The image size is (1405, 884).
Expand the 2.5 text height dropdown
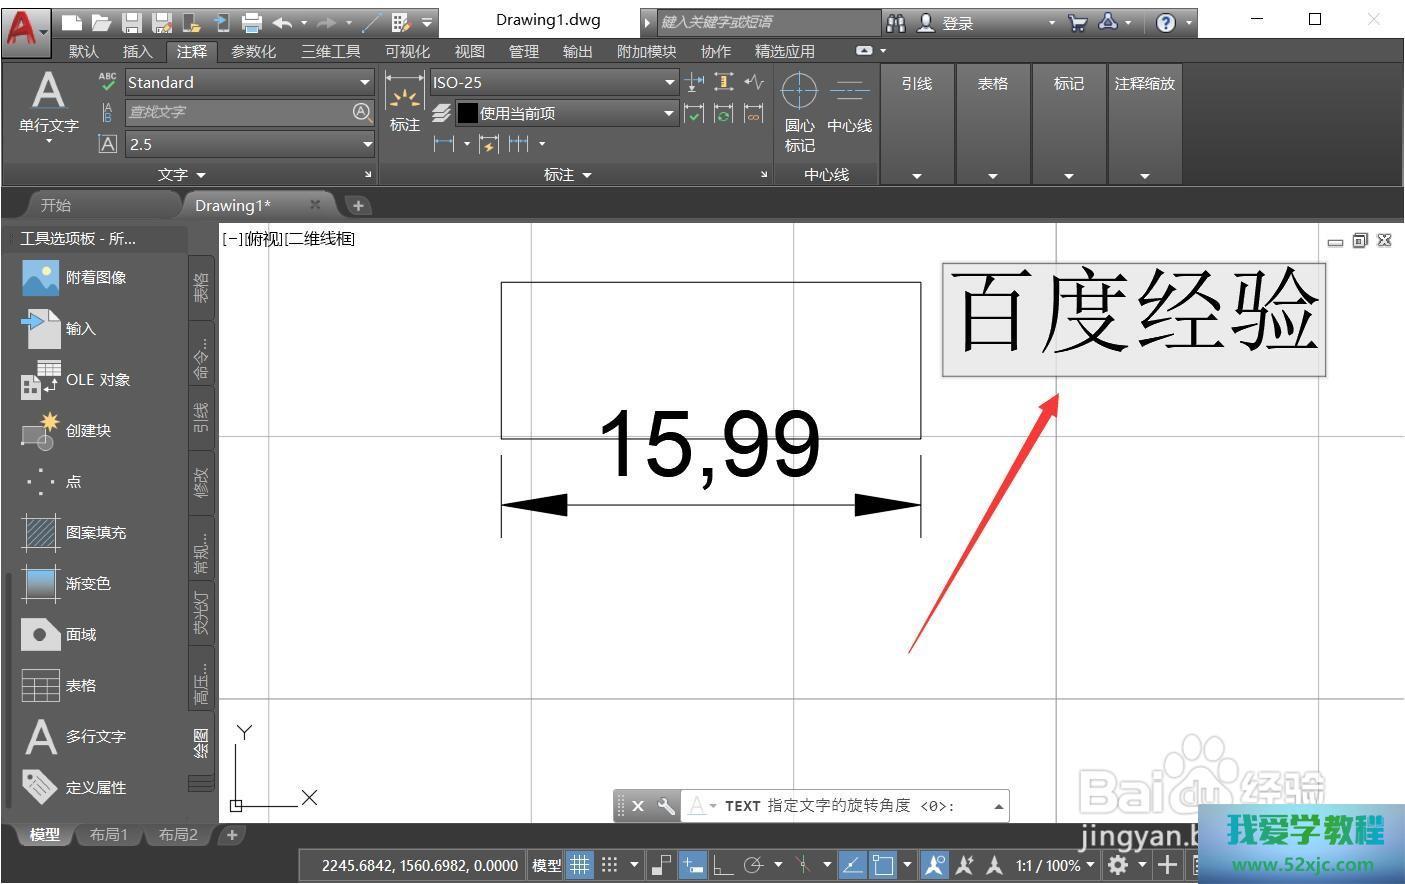click(366, 144)
